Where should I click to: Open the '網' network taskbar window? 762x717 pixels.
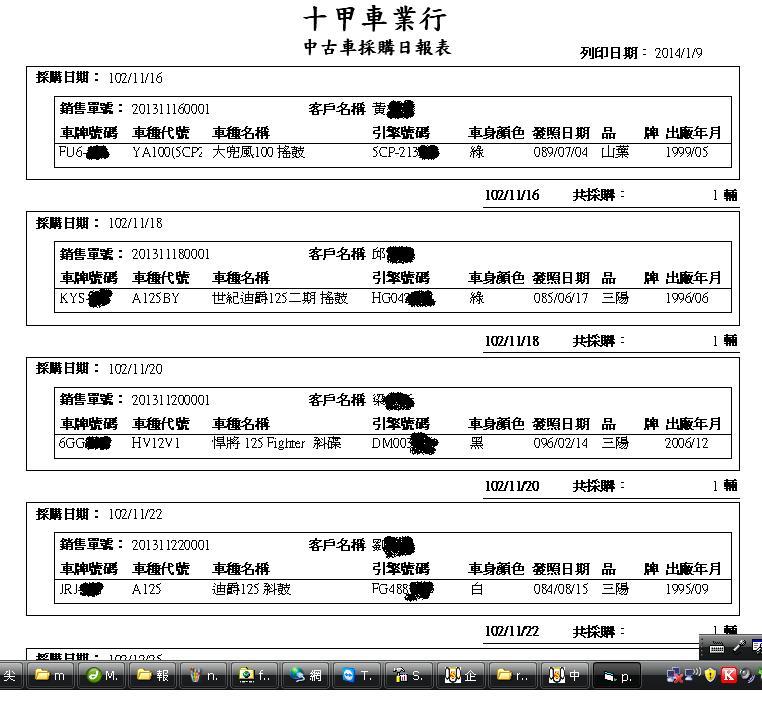[306, 676]
